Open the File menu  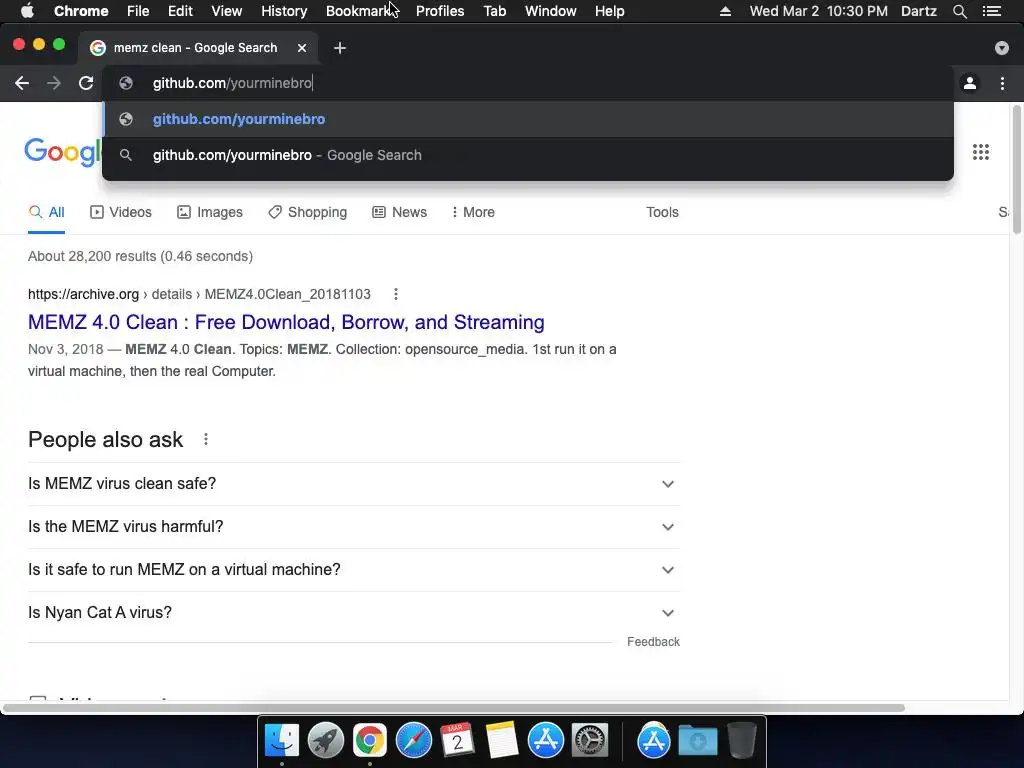click(138, 11)
